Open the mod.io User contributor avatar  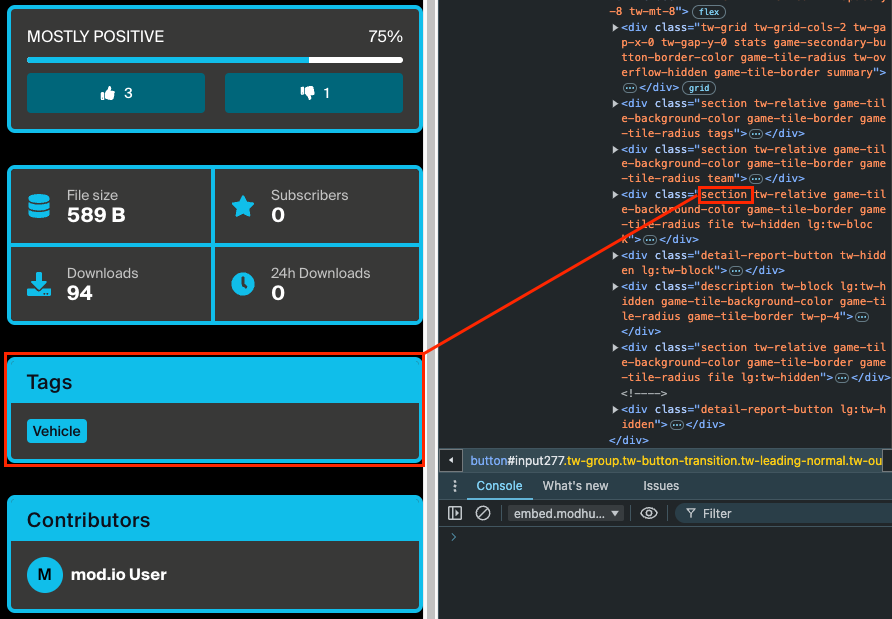tap(44, 575)
